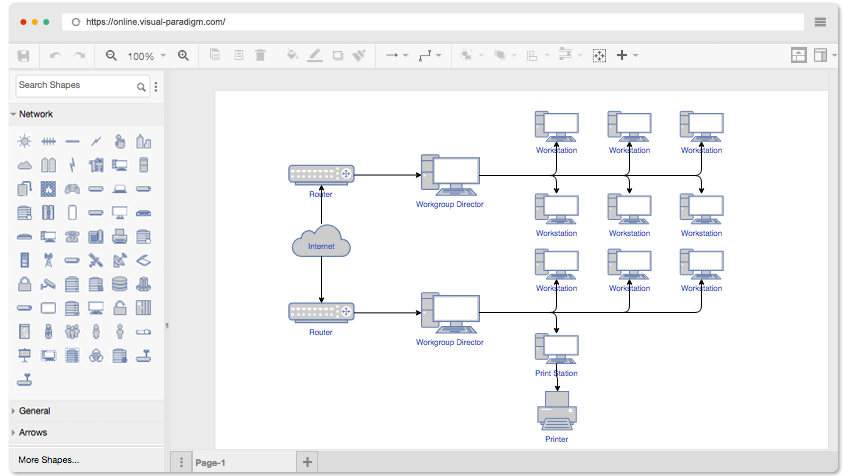Select the biohazard shape in Network palette
This screenshot has height=476, width=848.
point(96,355)
